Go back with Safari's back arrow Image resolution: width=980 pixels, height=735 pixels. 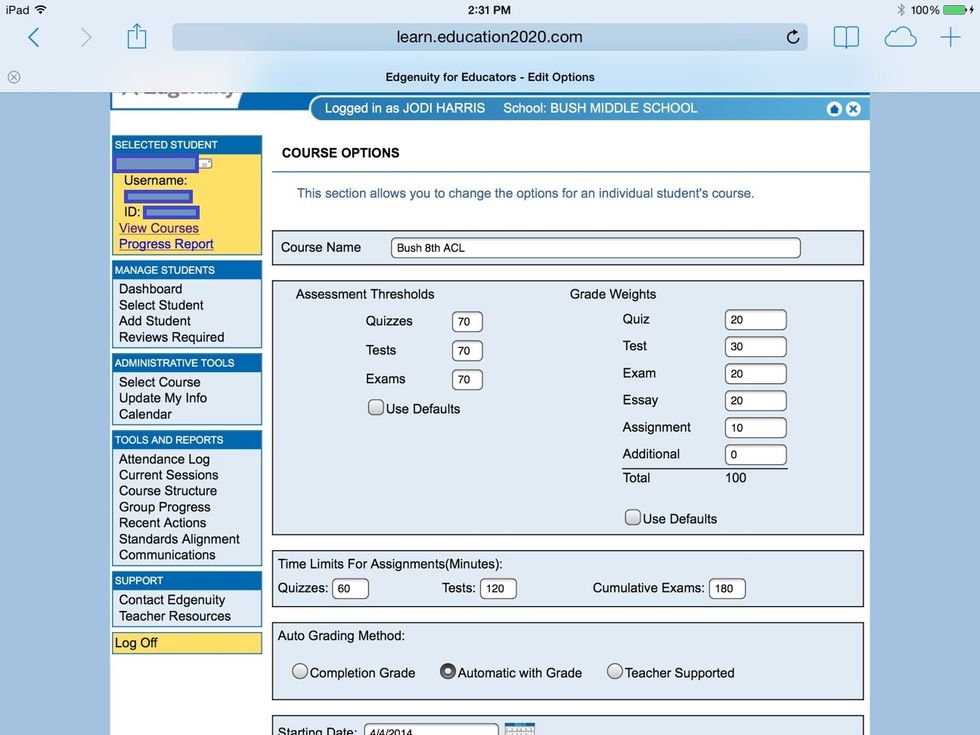[x=34, y=37]
